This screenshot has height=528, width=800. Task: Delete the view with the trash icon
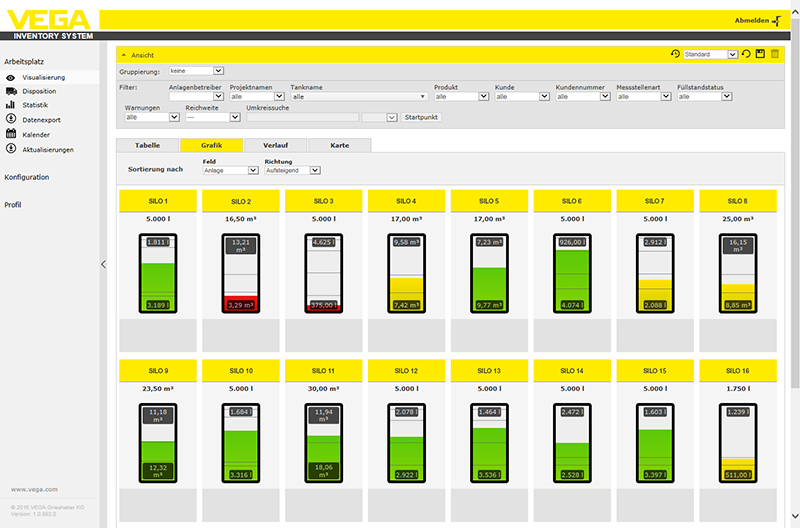(774, 54)
